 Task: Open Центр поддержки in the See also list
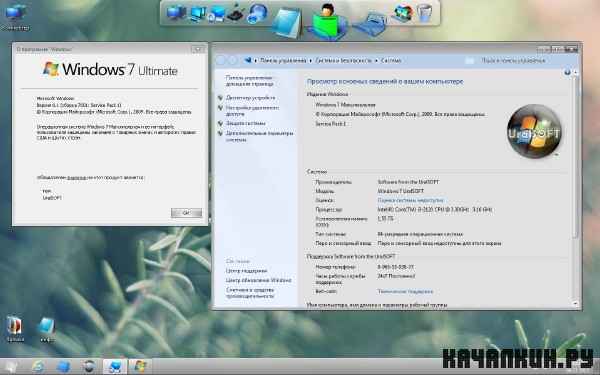(x=246, y=271)
